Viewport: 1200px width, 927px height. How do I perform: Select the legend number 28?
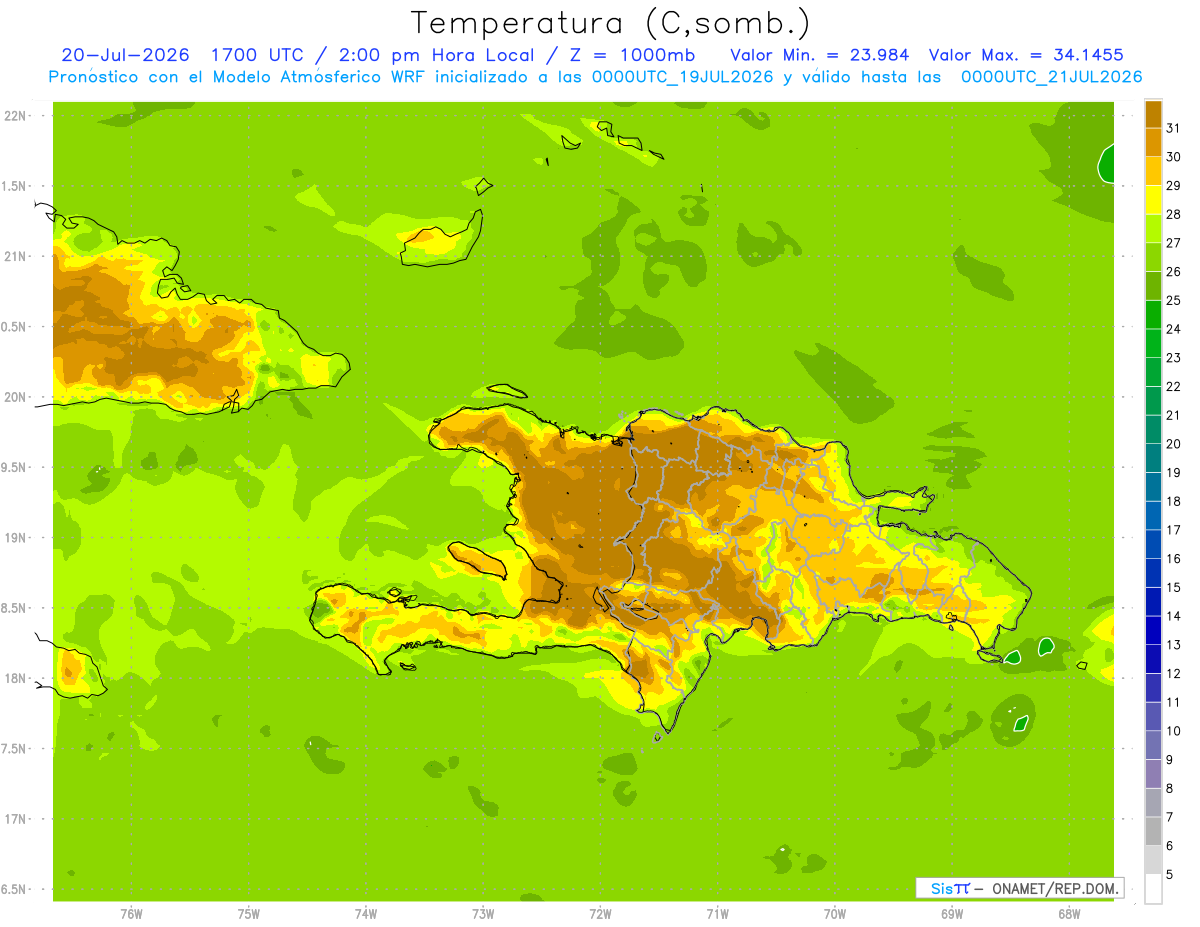(1174, 214)
